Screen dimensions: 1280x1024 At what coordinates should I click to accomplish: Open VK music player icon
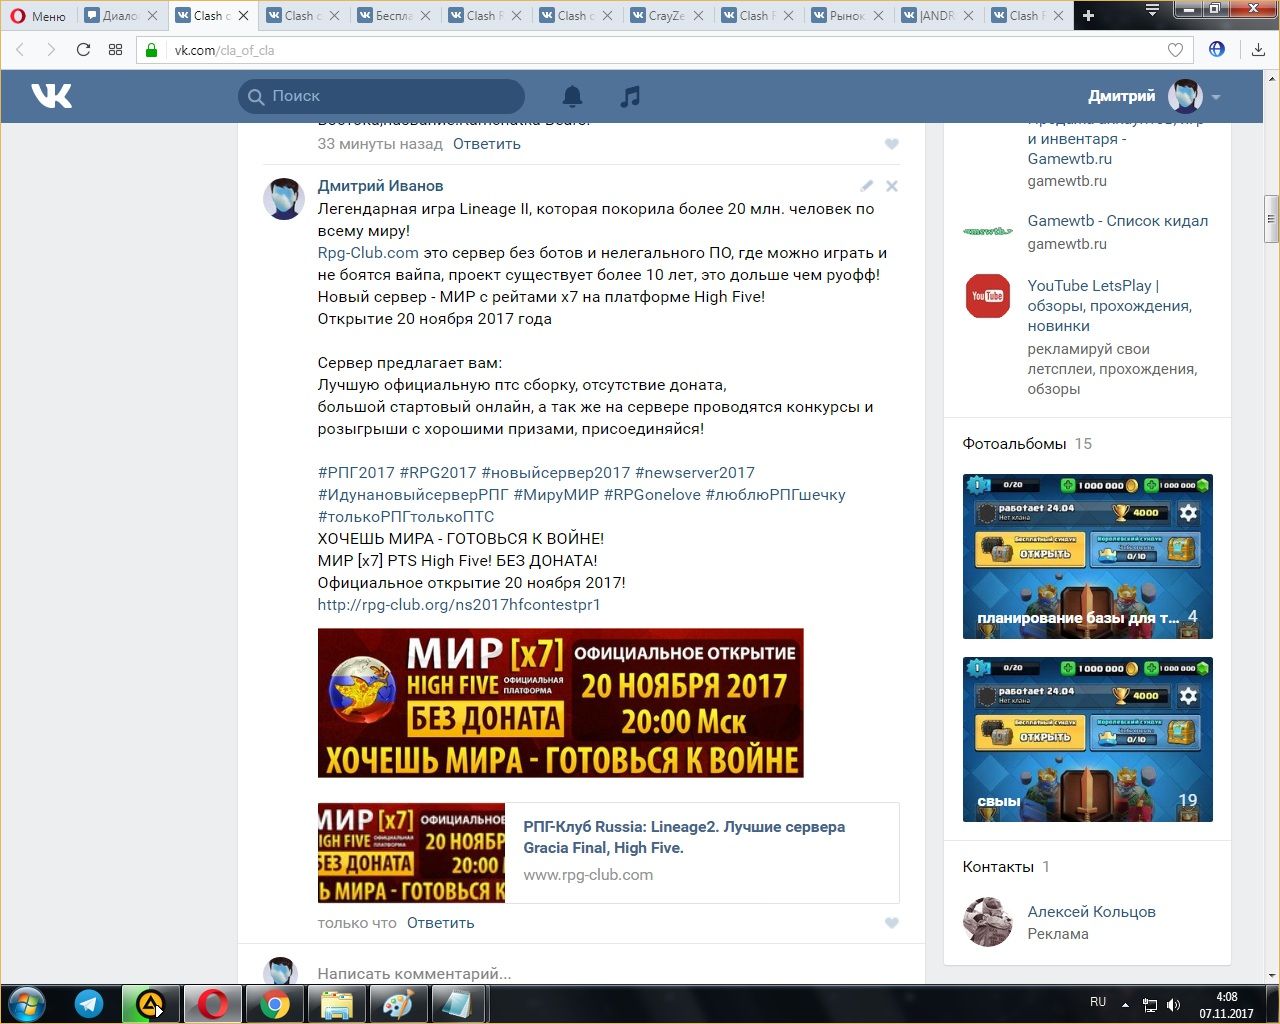point(629,96)
